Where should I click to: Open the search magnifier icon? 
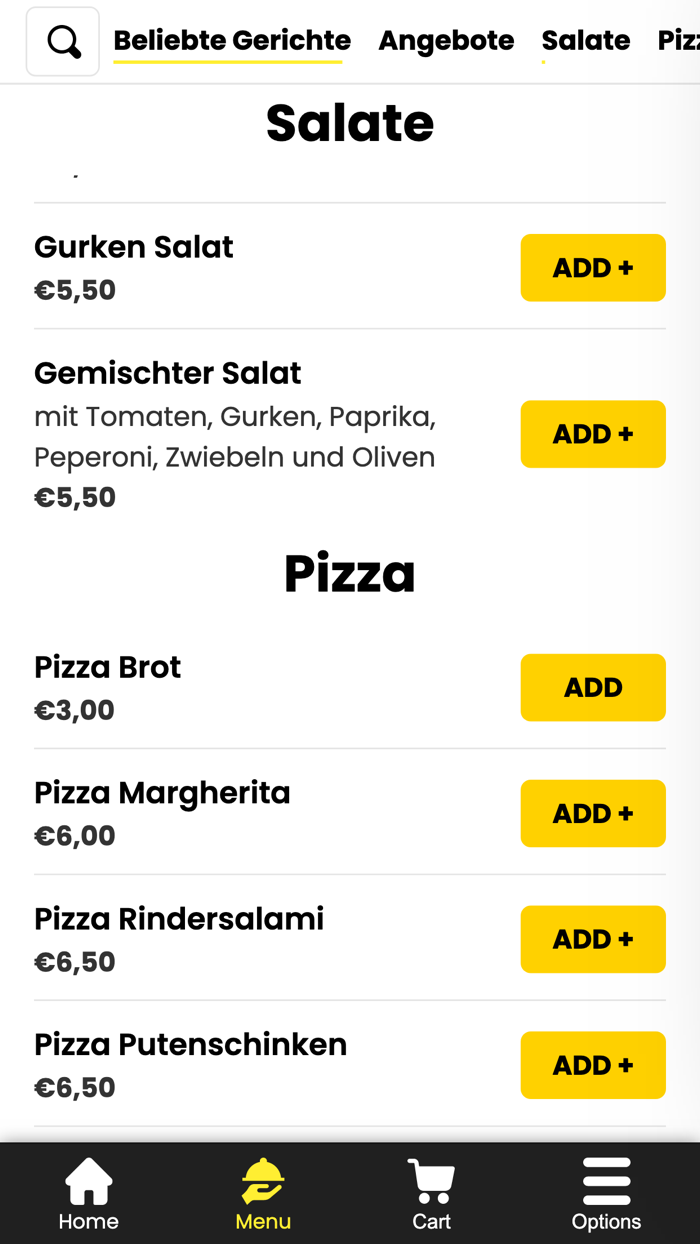(62, 40)
